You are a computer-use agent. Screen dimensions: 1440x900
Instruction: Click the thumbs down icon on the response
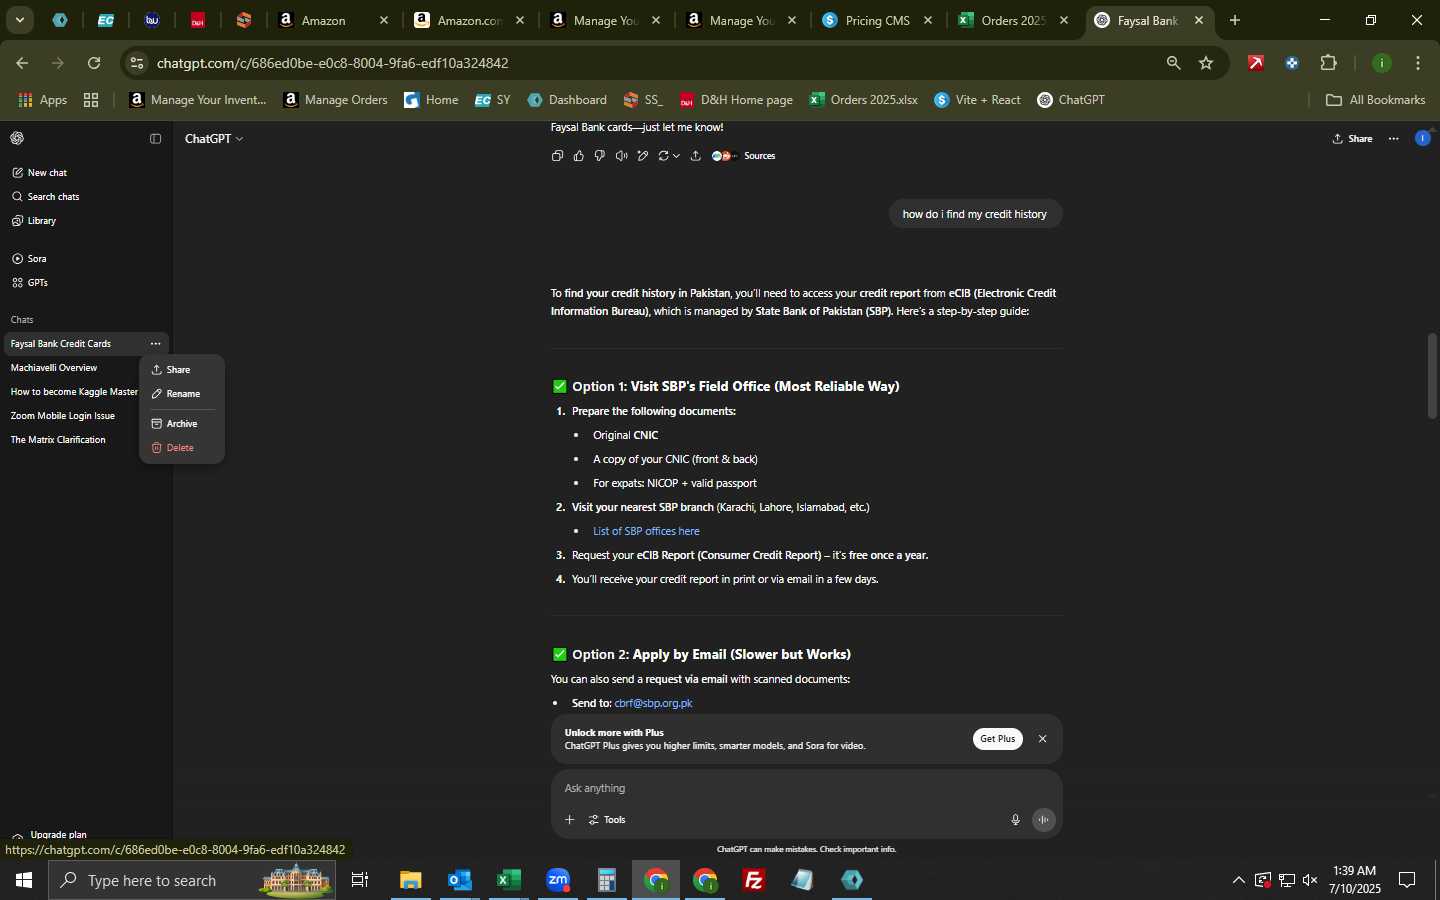600,156
